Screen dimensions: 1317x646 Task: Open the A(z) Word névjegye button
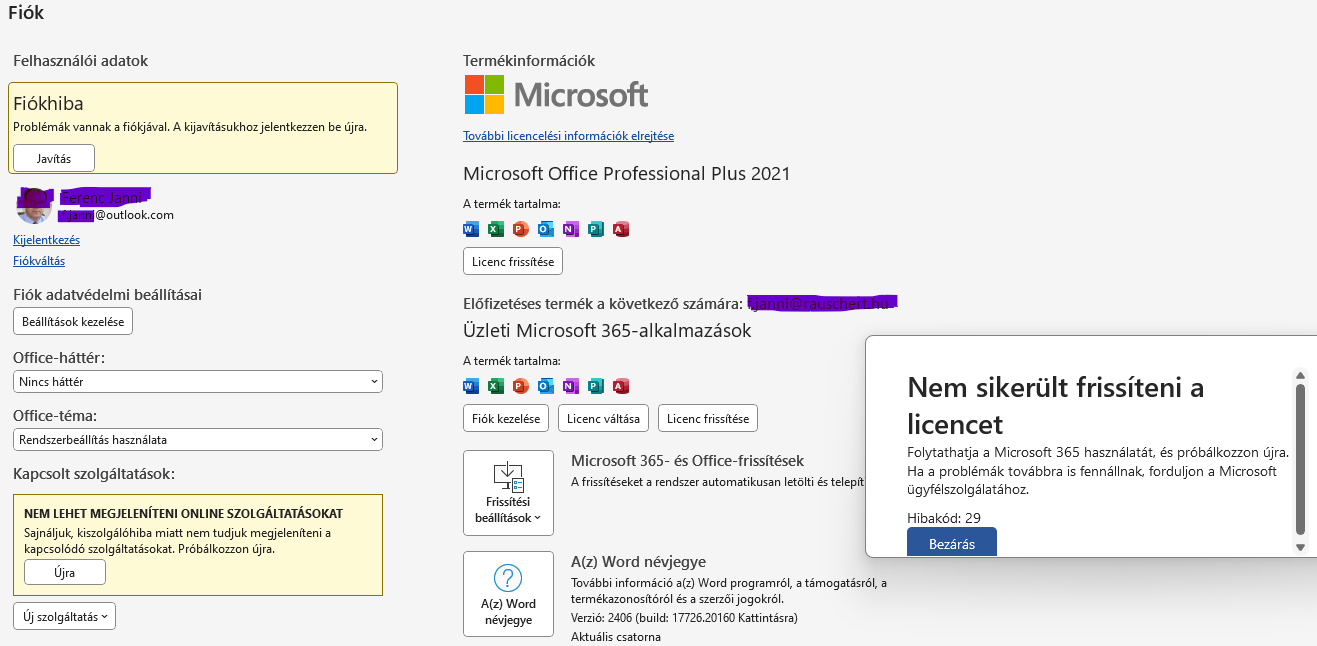(x=508, y=594)
